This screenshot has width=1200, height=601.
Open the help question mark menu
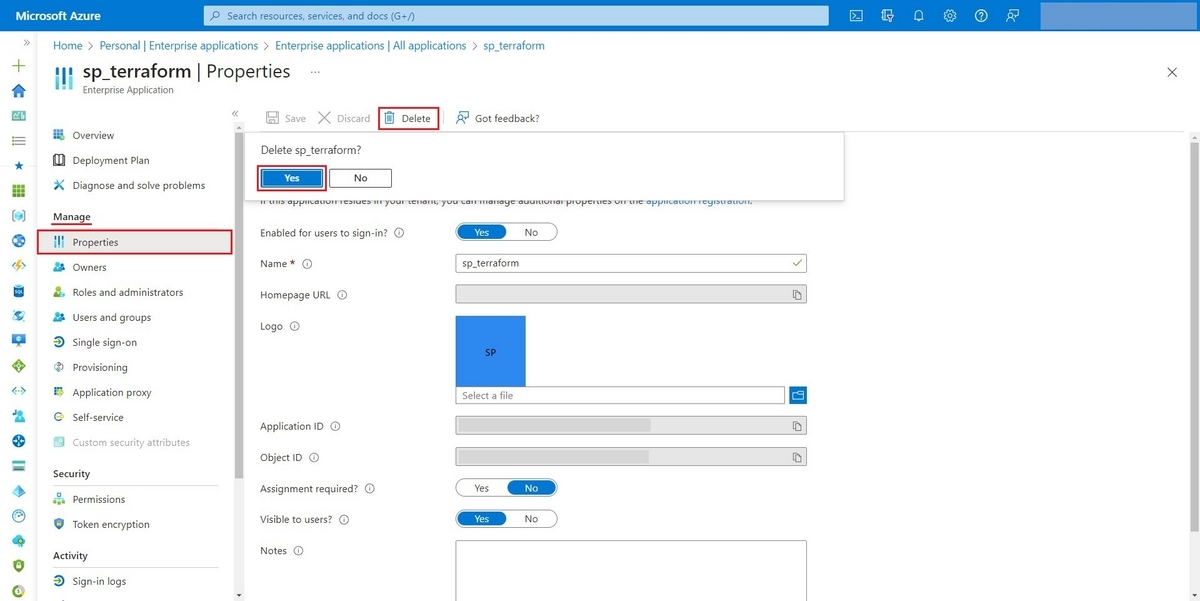tap(980, 15)
